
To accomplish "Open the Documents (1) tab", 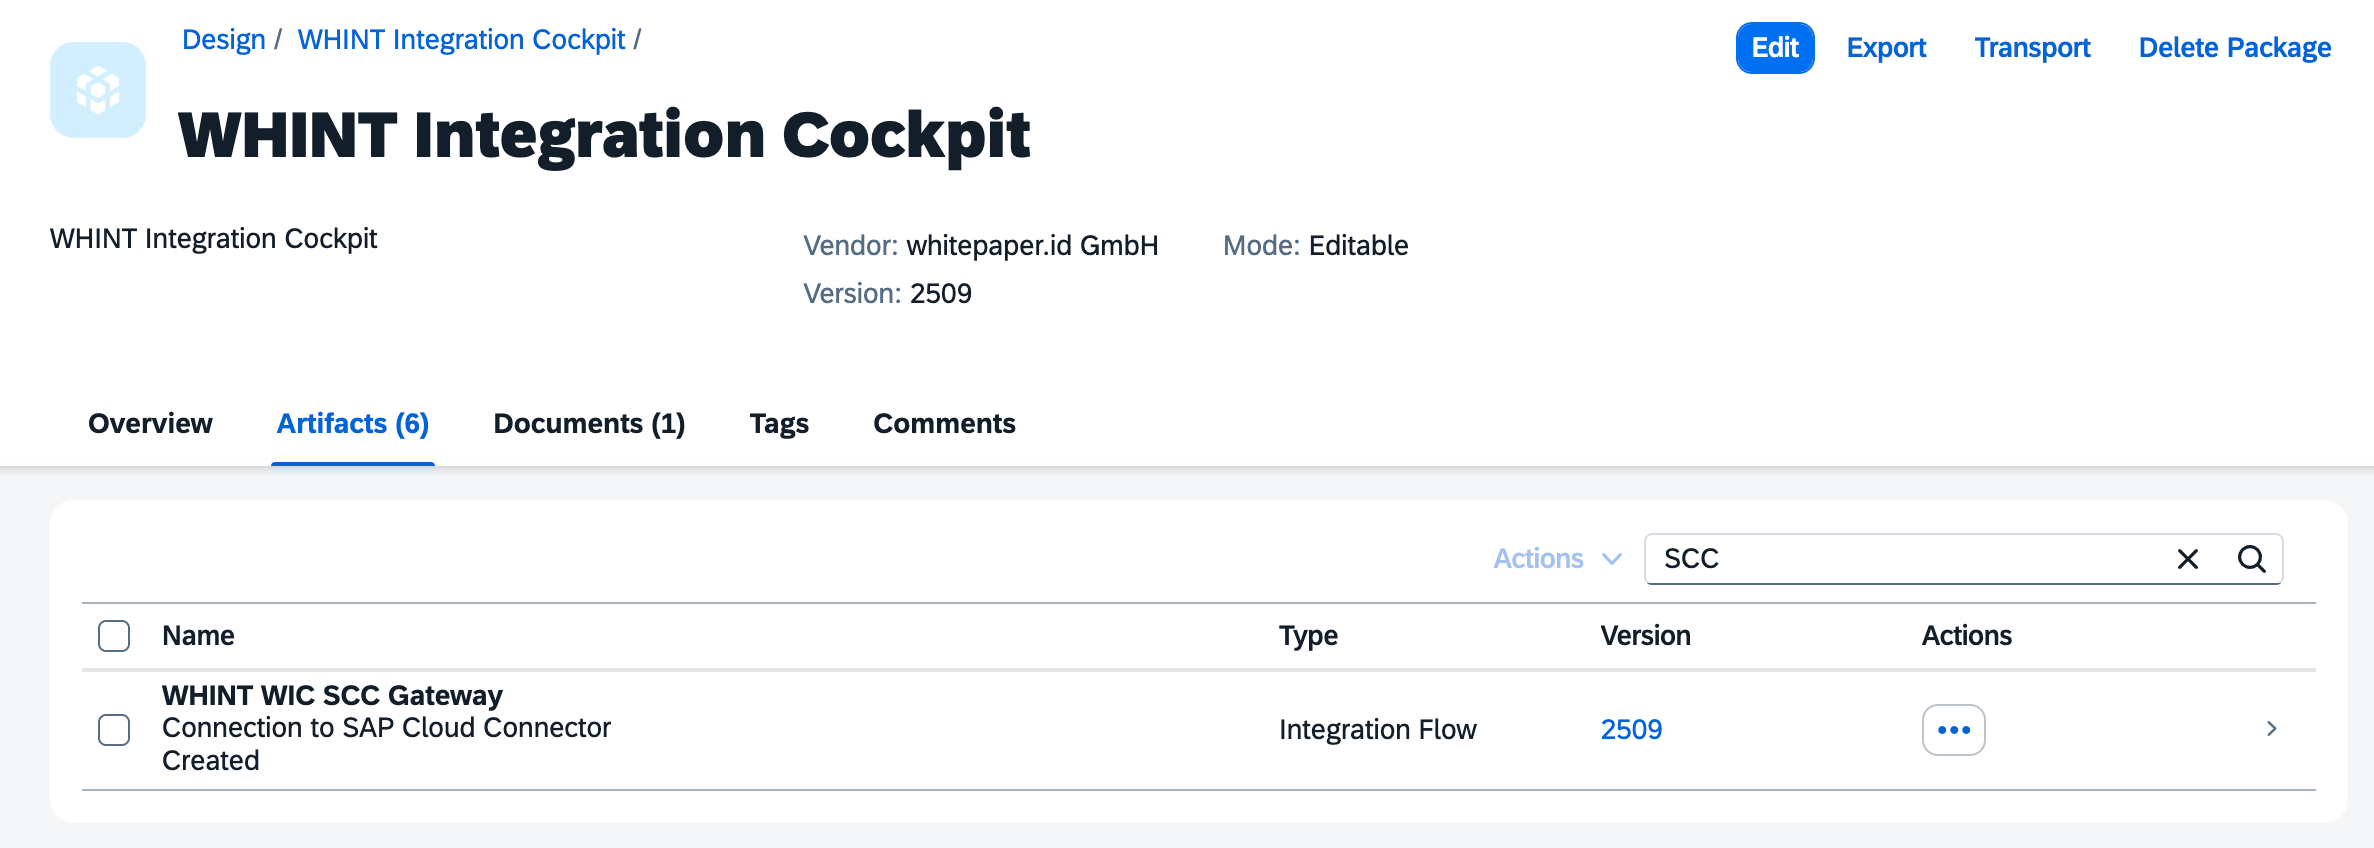I will pyautogui.click(x=589, y=424).
